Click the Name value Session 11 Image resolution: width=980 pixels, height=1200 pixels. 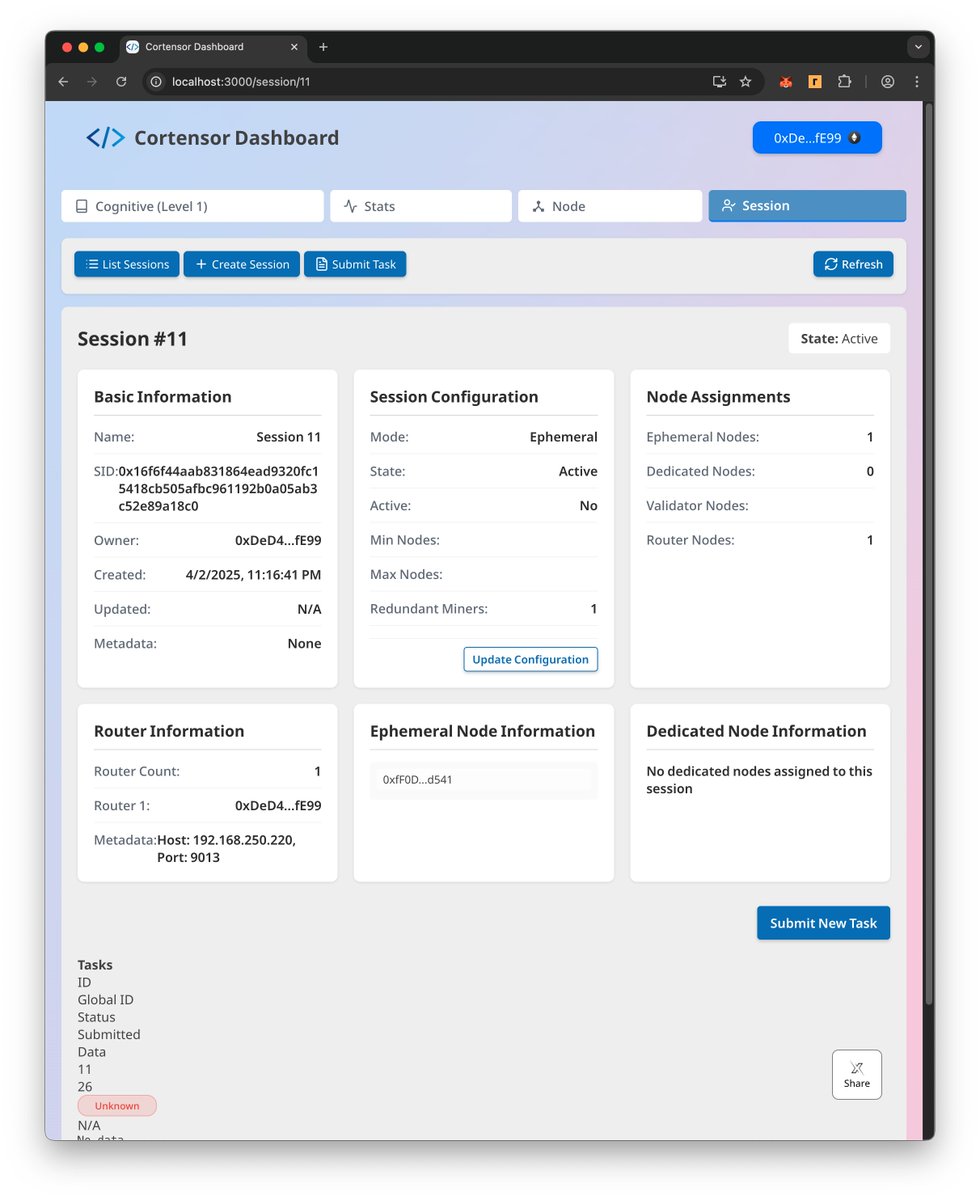pyautogui.click(x=289, y=437)
